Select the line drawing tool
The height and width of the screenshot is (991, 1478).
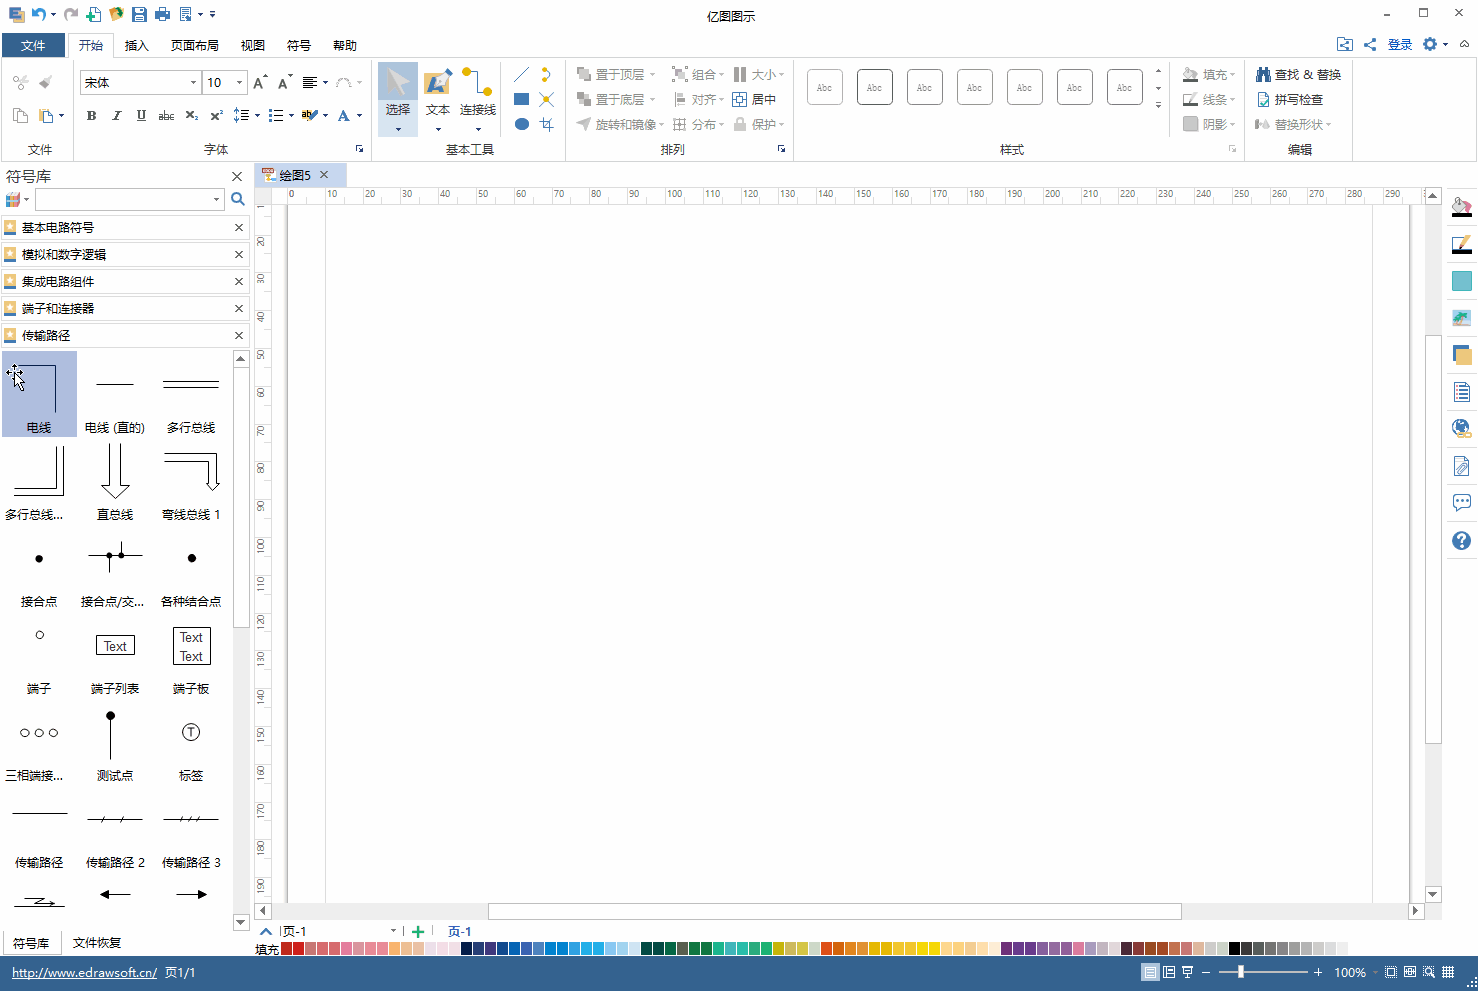tap(521, 75)
